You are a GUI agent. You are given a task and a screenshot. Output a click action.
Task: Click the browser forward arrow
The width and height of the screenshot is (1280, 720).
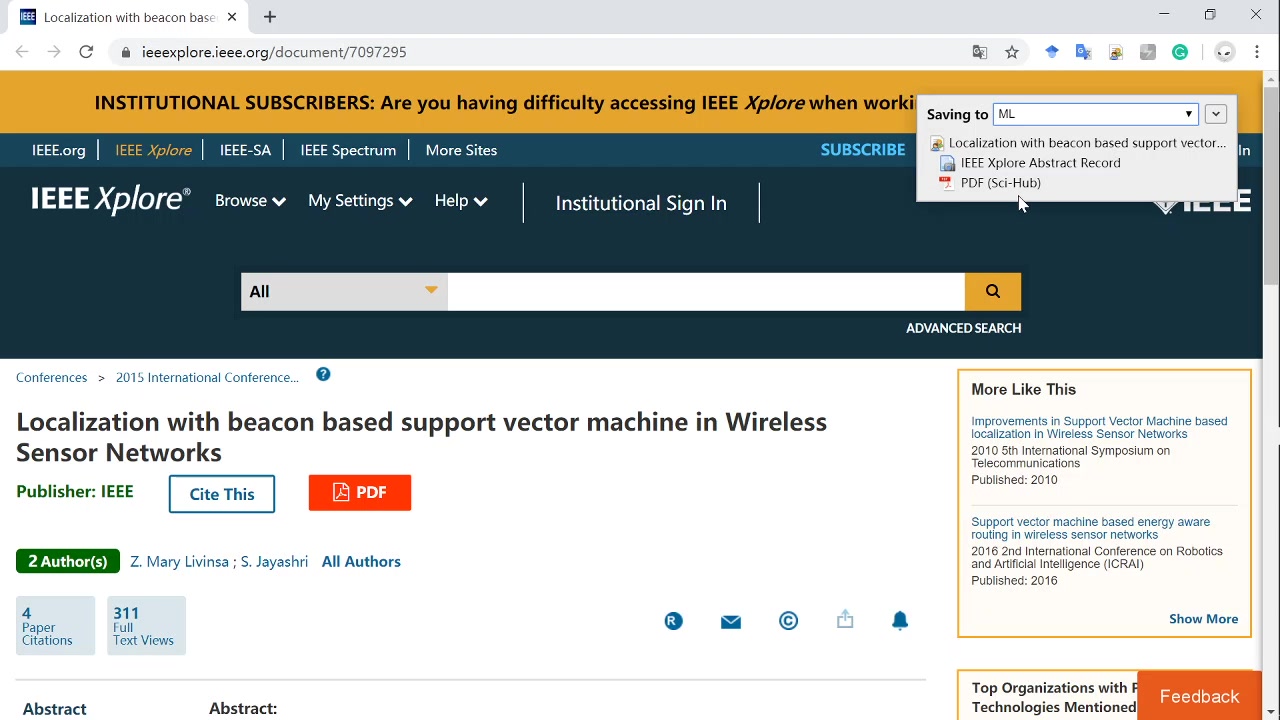click(54, 52)
